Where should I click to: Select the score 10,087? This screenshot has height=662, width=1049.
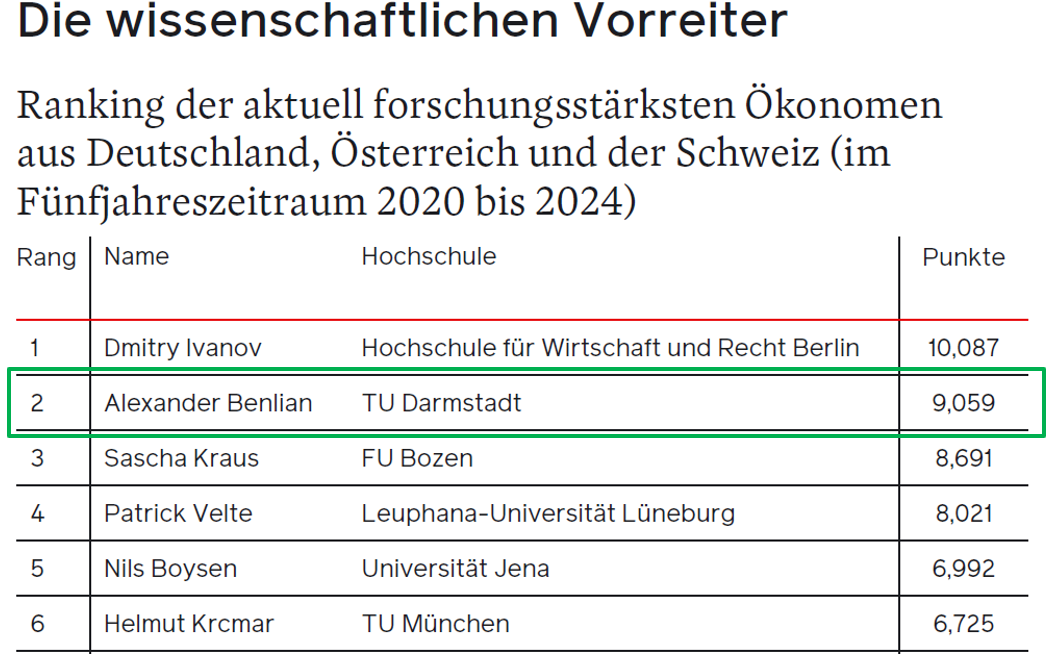963,348
